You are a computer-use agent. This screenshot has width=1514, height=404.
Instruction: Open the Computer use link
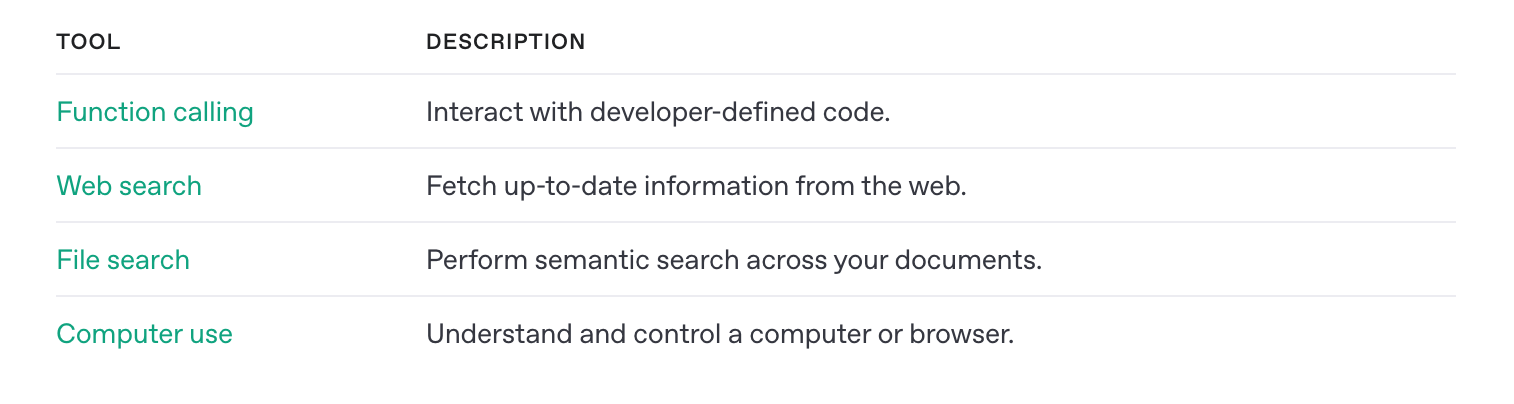tap(145, 334)
